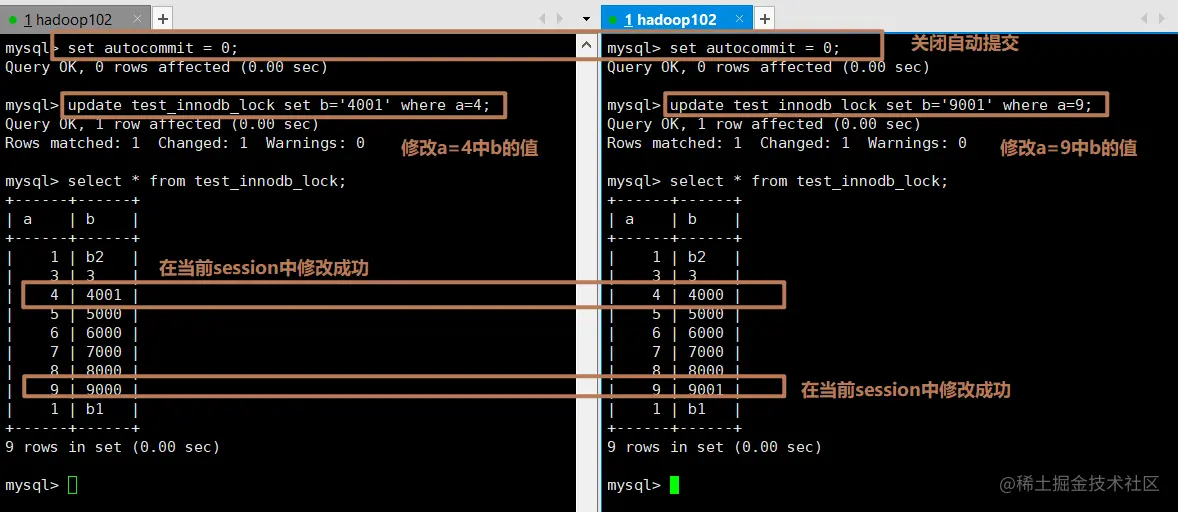Screen dimensions: 1178x512
Task: Click the select query in the left terminal
Action: click(207, 181)
